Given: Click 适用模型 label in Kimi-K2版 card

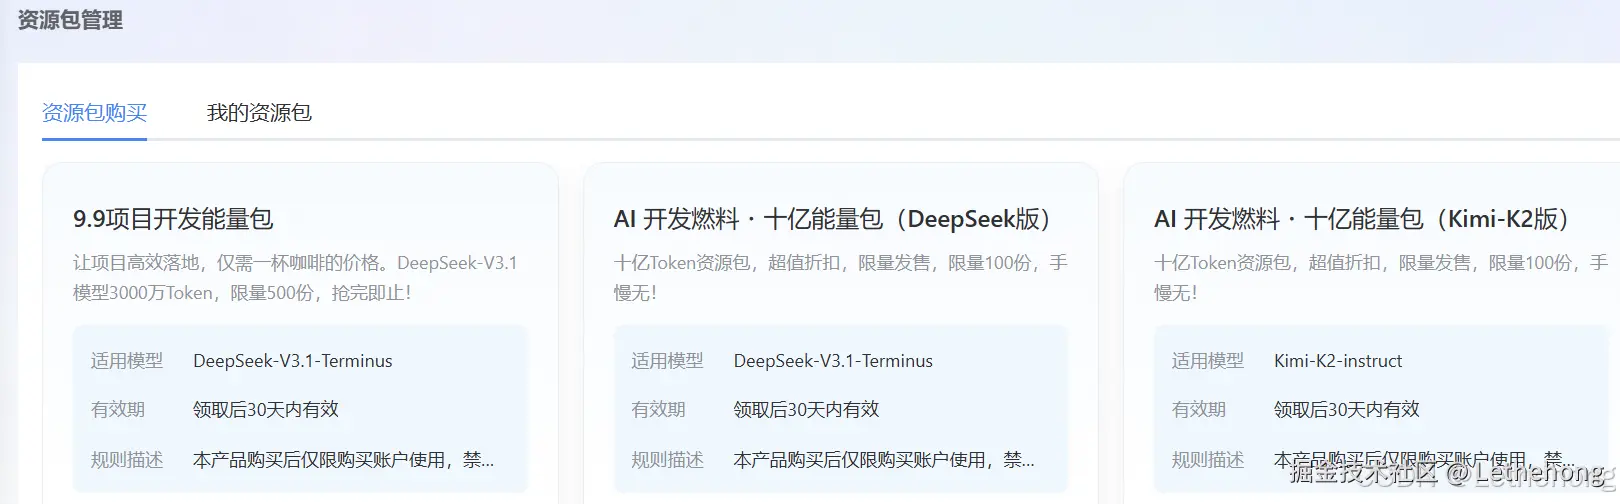Looking at the screenshot, I should tap(1208, 361).
